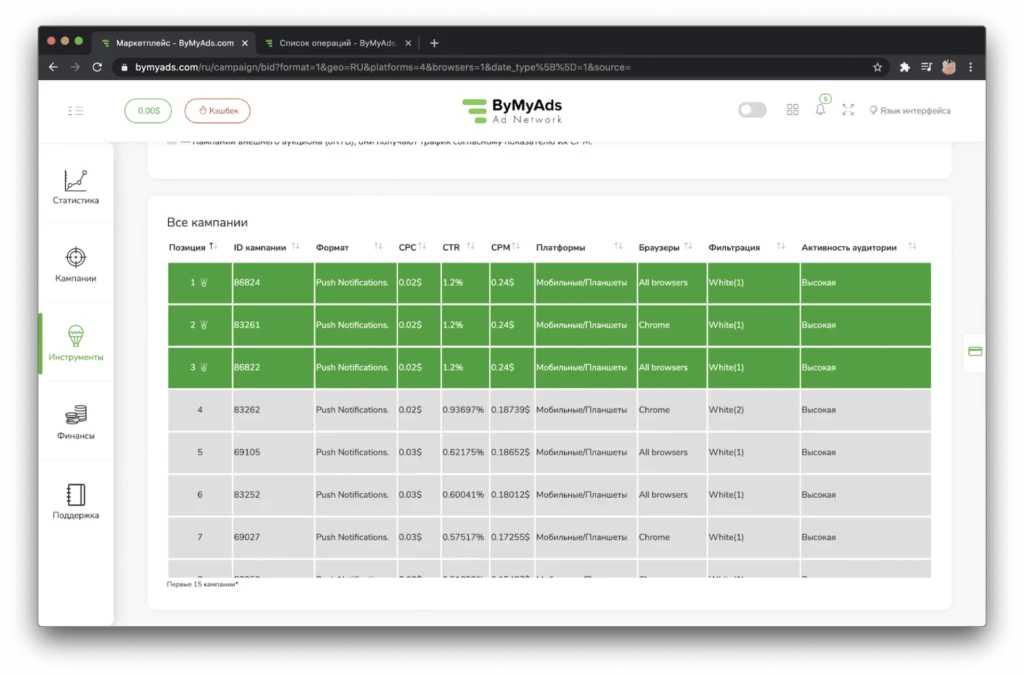Click CTR value 0.60041%

pyautogui.click(x=463, y=495)
